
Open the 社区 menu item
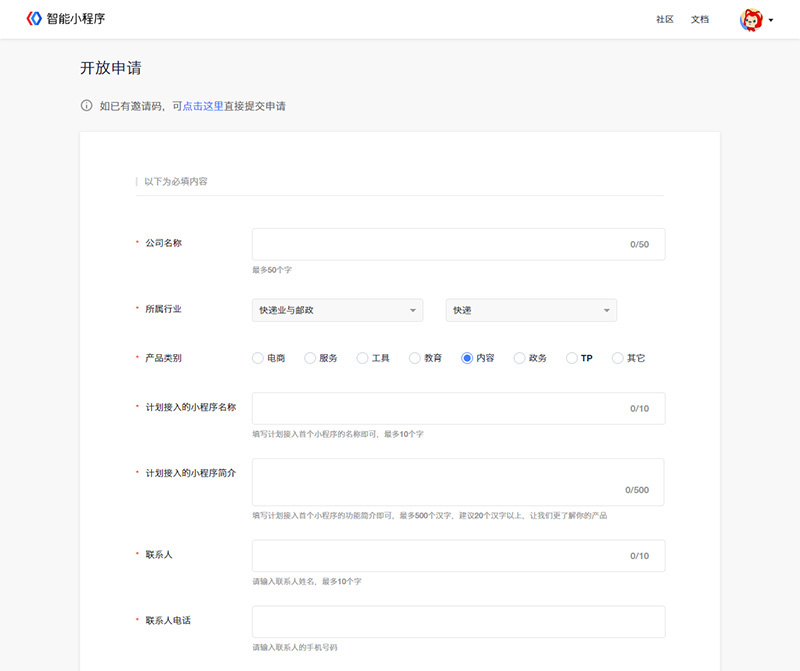664,19
